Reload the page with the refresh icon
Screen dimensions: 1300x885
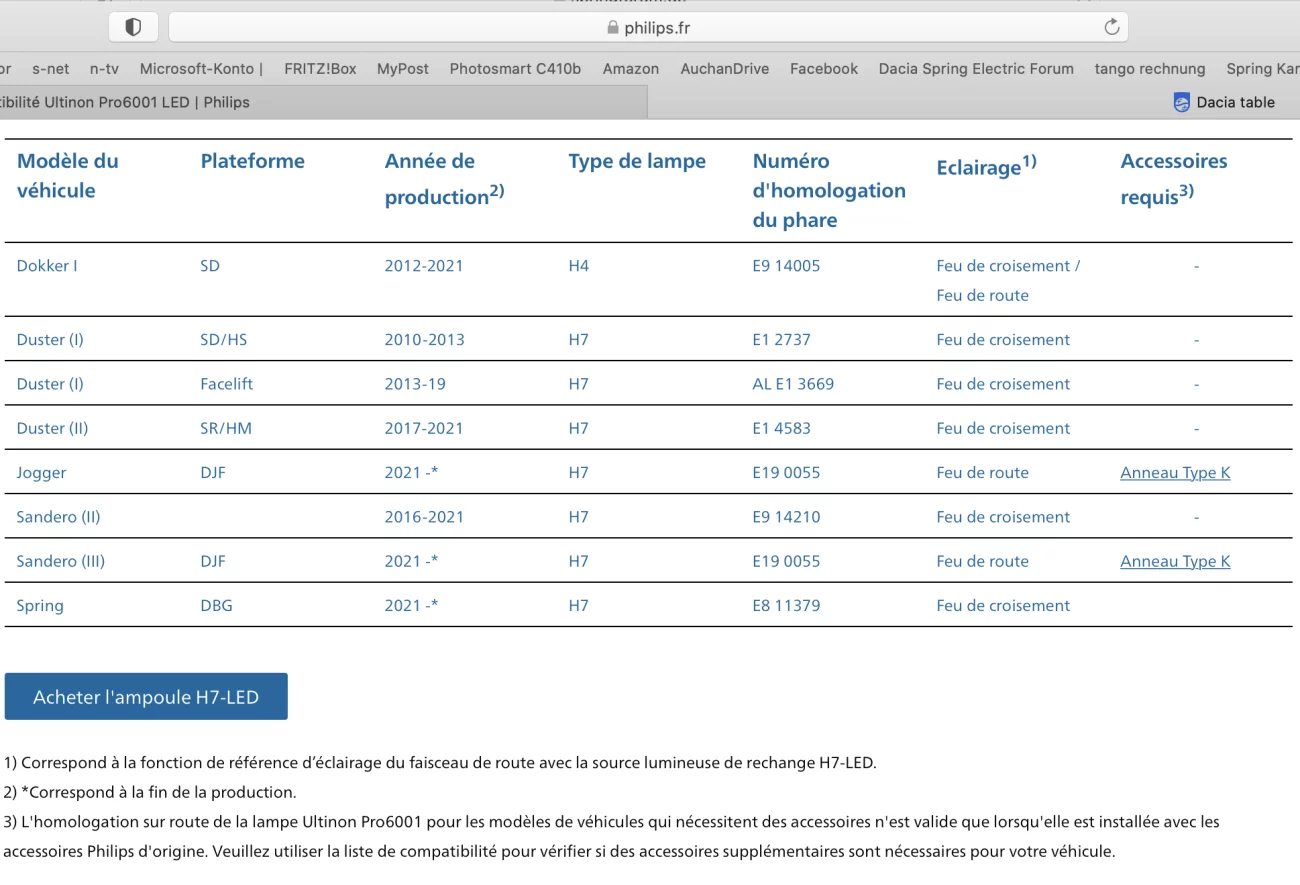pyautogui.click(x=1111, y=28)
